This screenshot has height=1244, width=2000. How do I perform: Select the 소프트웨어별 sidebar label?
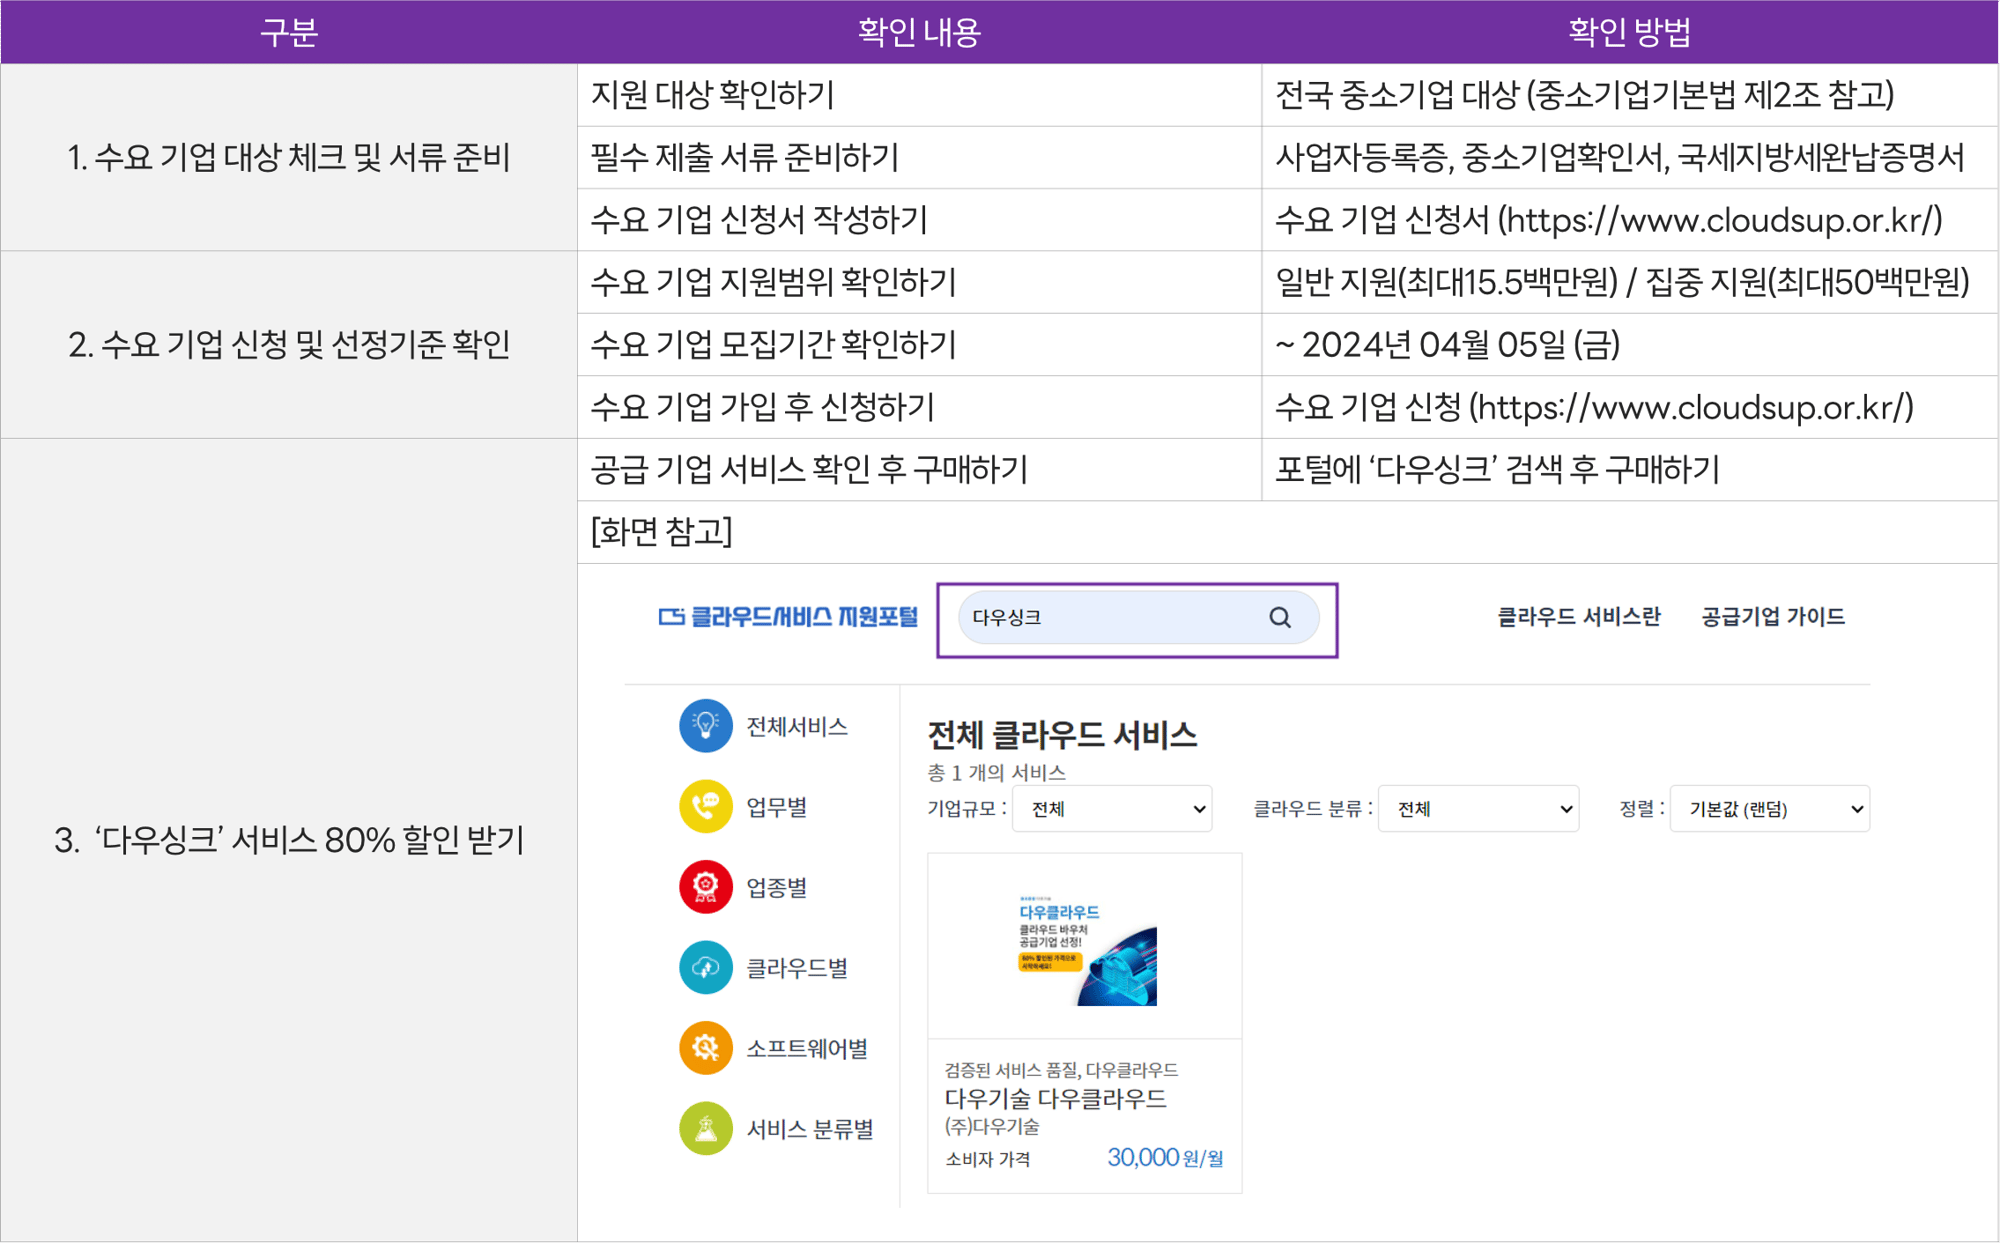pyautogui.click(x=807, y=1049)
